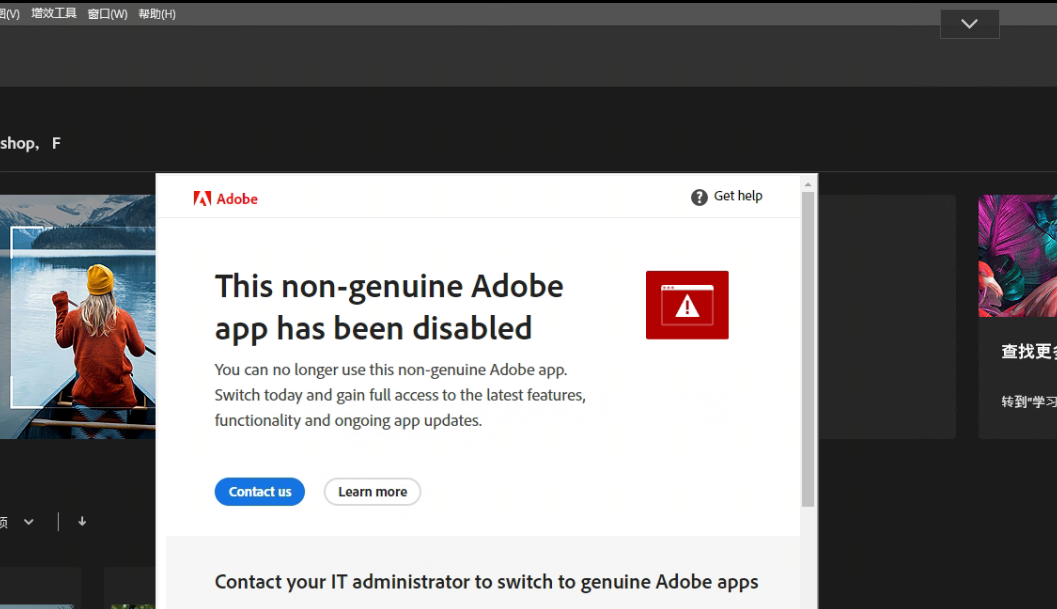Click the Get help link text
1057x609 pixels.
coord(737,196)
